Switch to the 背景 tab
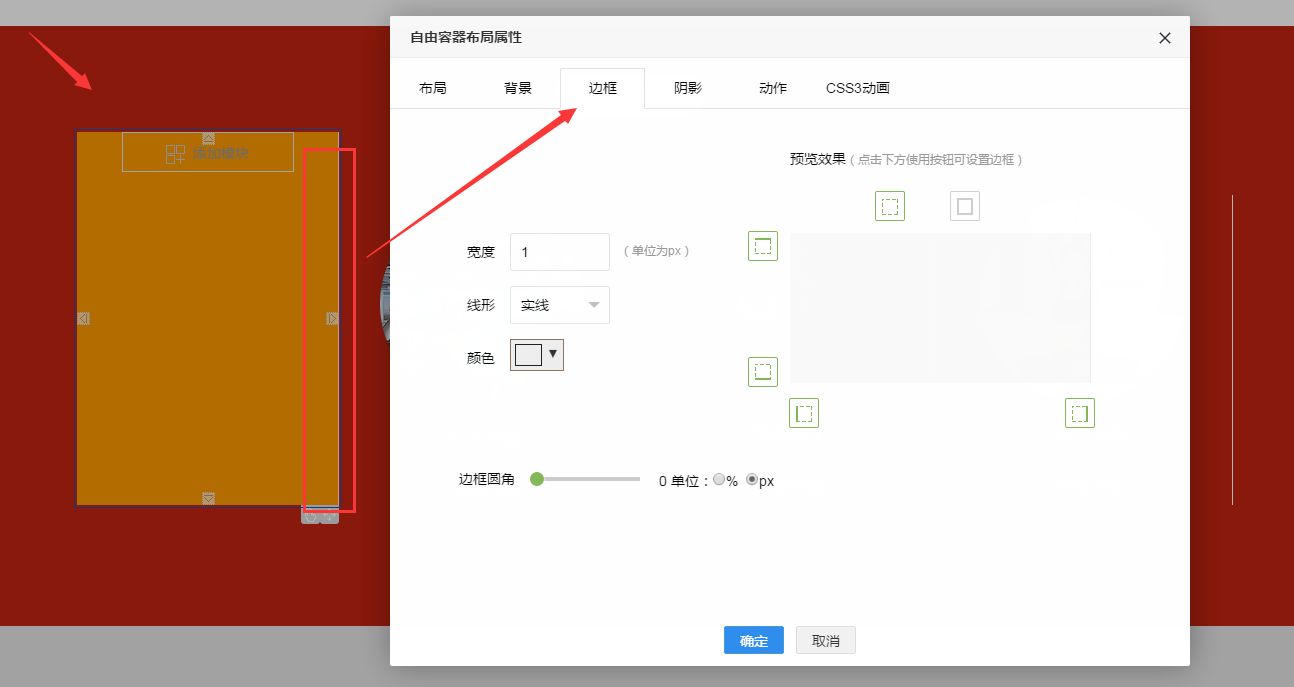The width and height of the screenshot is (1294, 687). pos(518,88)
